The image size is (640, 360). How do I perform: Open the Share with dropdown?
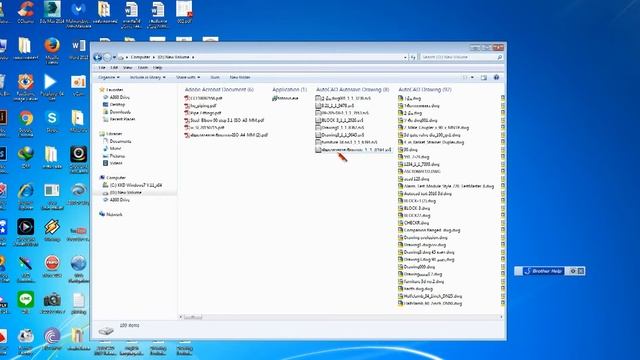coord(188,77)
